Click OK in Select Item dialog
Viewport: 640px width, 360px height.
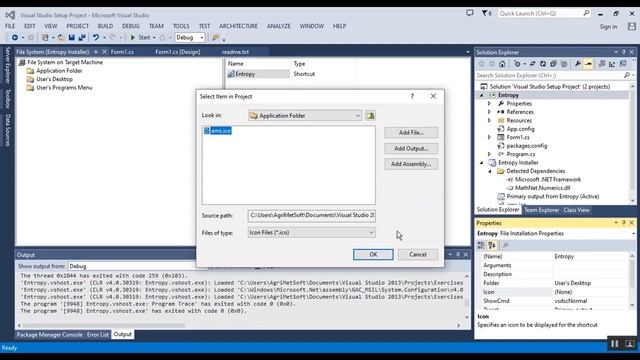pos(373,254)
